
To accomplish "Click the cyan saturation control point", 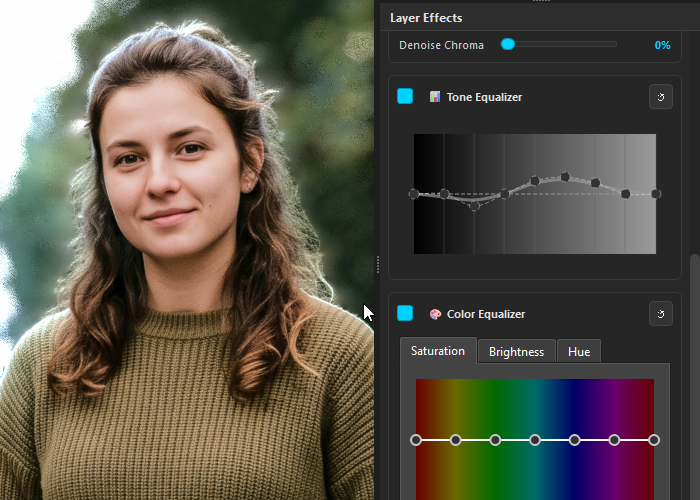I will pos(535,440).
